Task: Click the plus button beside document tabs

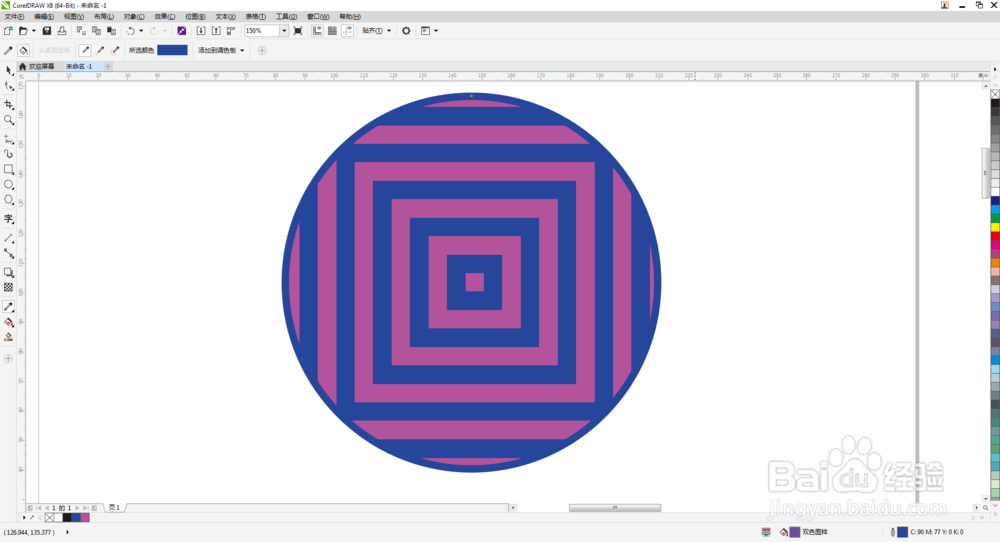Action: (108, 66)
